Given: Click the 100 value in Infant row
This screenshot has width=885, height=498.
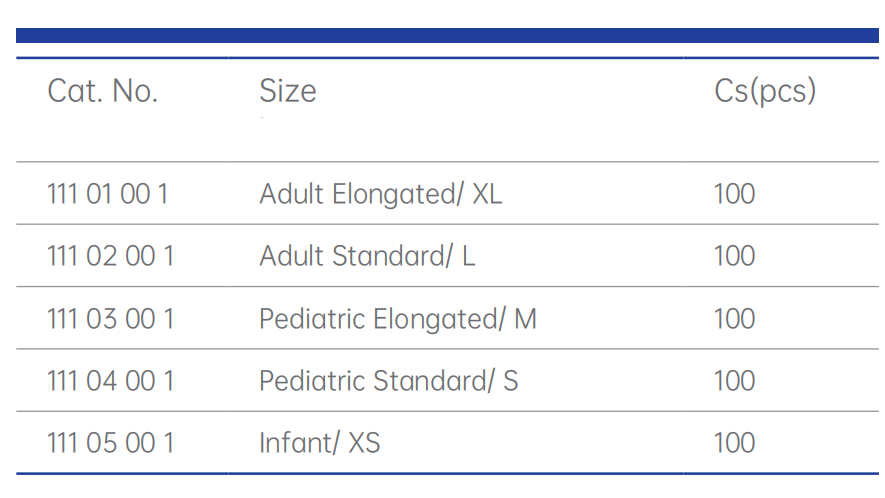Looking at the screenshot, I should point(734,443).
